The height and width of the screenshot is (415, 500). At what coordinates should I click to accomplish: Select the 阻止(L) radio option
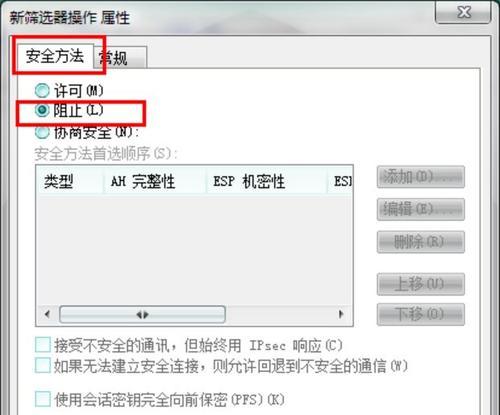click(x=42, y=110)
